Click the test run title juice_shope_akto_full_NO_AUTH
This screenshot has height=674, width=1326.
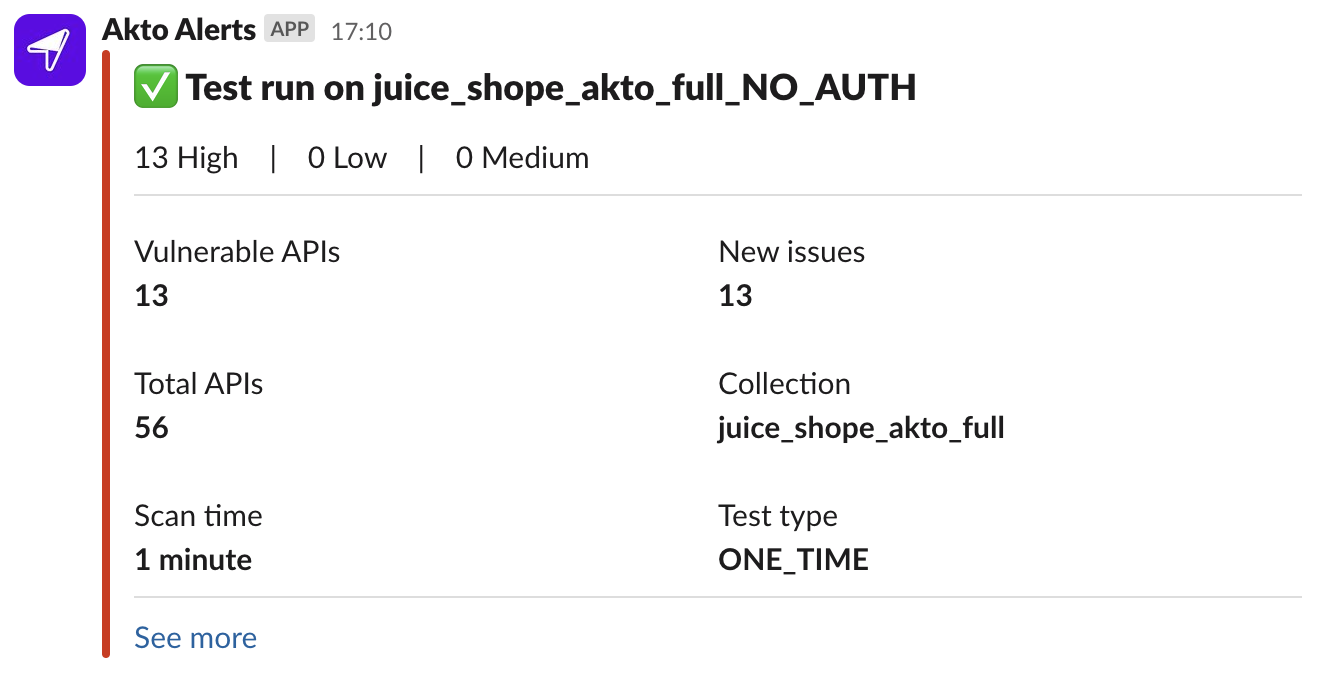(551, 88)
